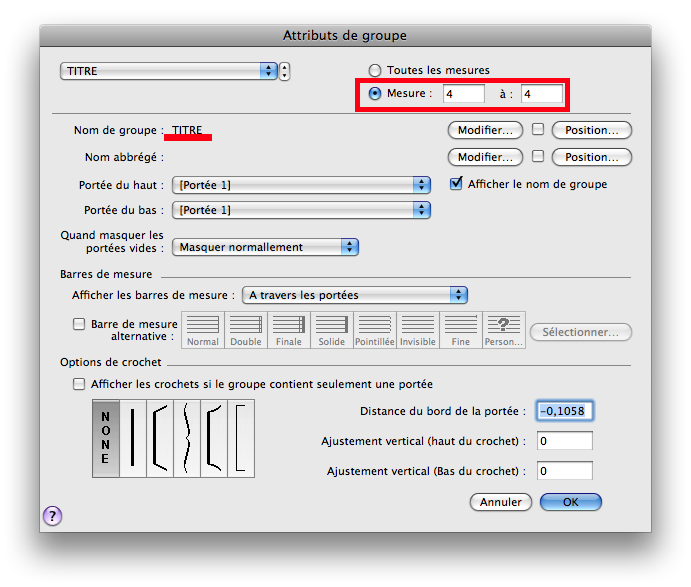Click the Distance du bord input field
The image size is (691, 587).
click(565, 411)
